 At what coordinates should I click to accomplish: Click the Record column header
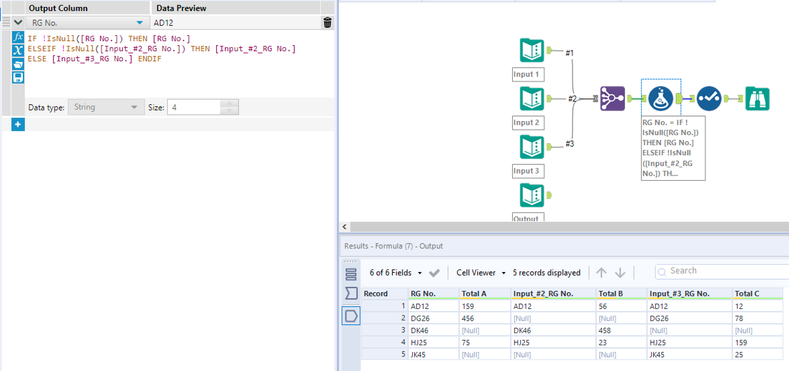(x=384, y=293)
